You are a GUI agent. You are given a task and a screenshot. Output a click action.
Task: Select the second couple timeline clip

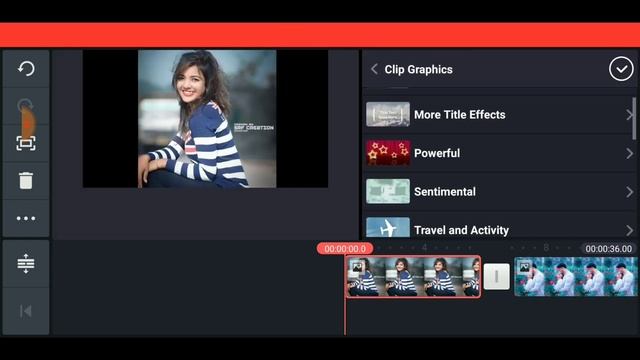coord(576,276)
